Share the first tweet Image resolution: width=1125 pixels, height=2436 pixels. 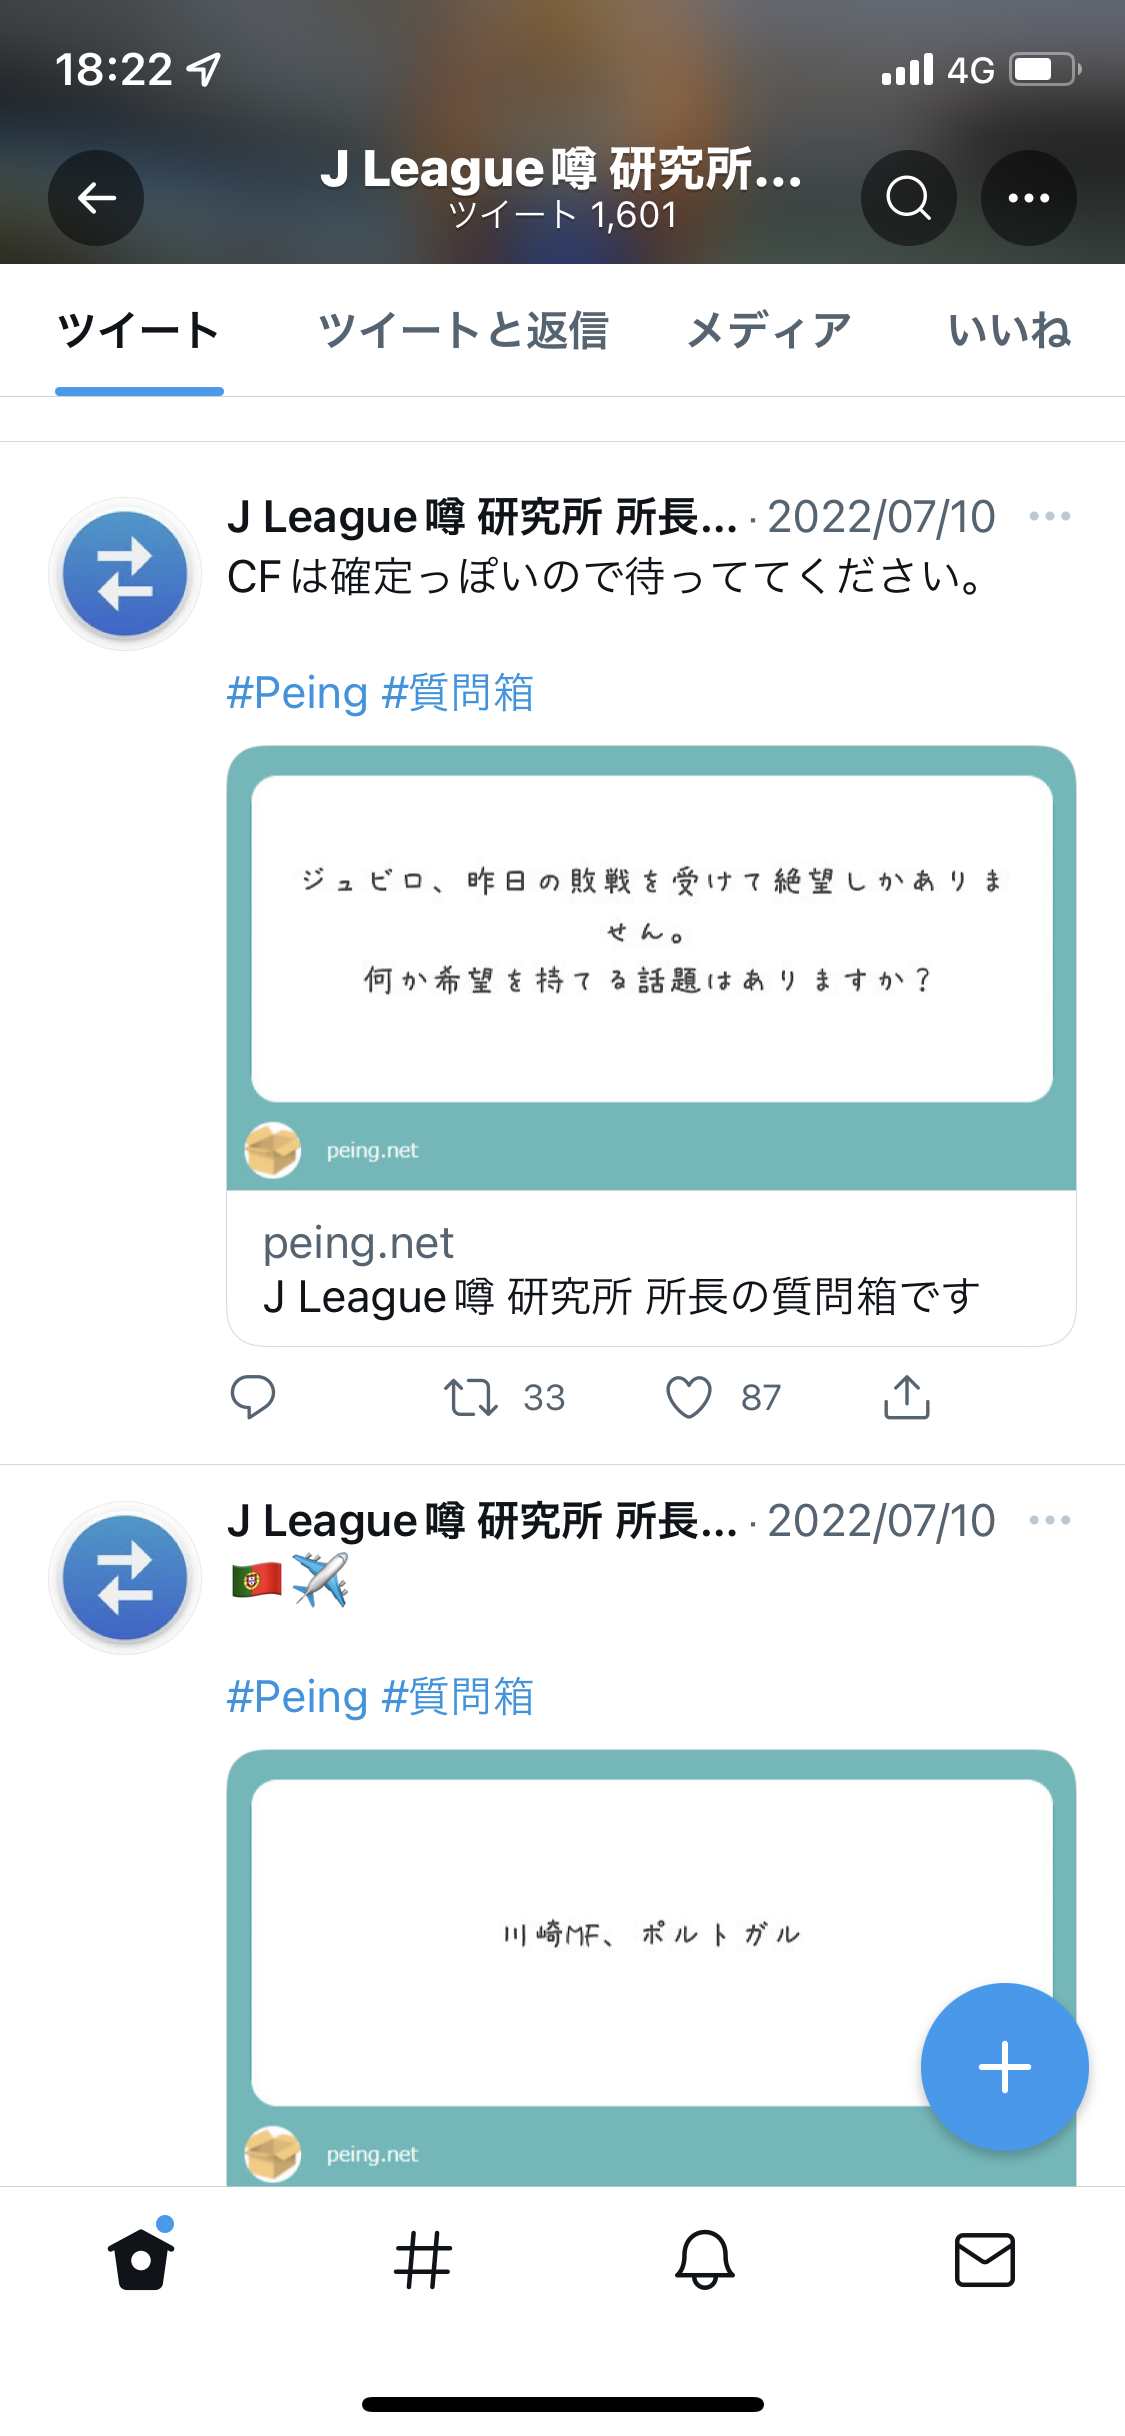pos(907,1397)
